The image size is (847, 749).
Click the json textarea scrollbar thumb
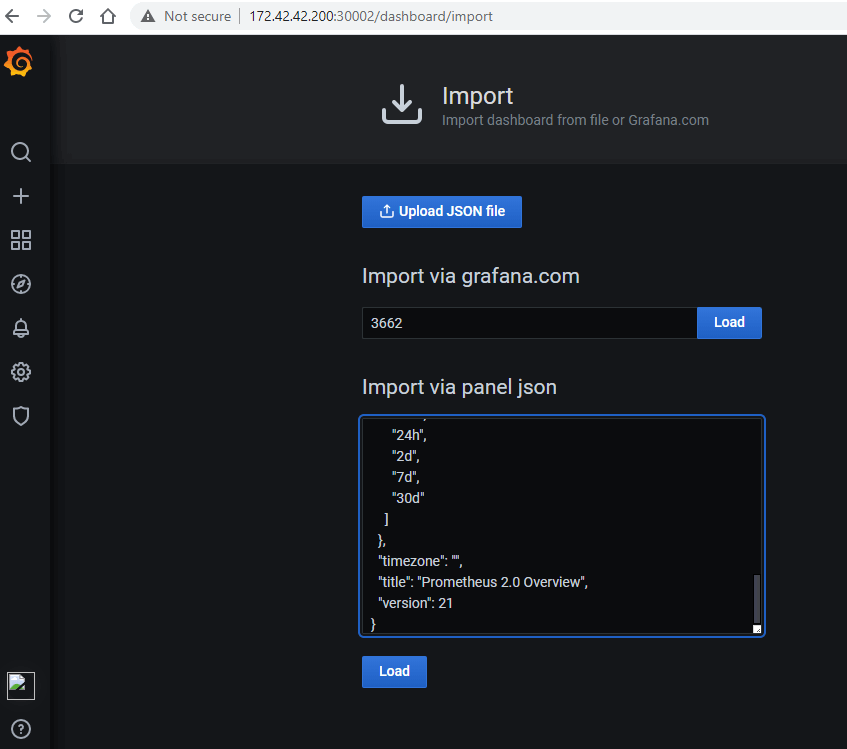(x=757, y=599)
